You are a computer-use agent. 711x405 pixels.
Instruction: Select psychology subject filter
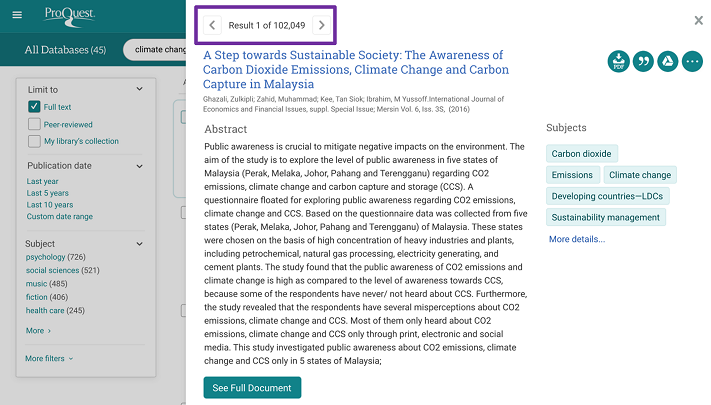pos(45,257)
